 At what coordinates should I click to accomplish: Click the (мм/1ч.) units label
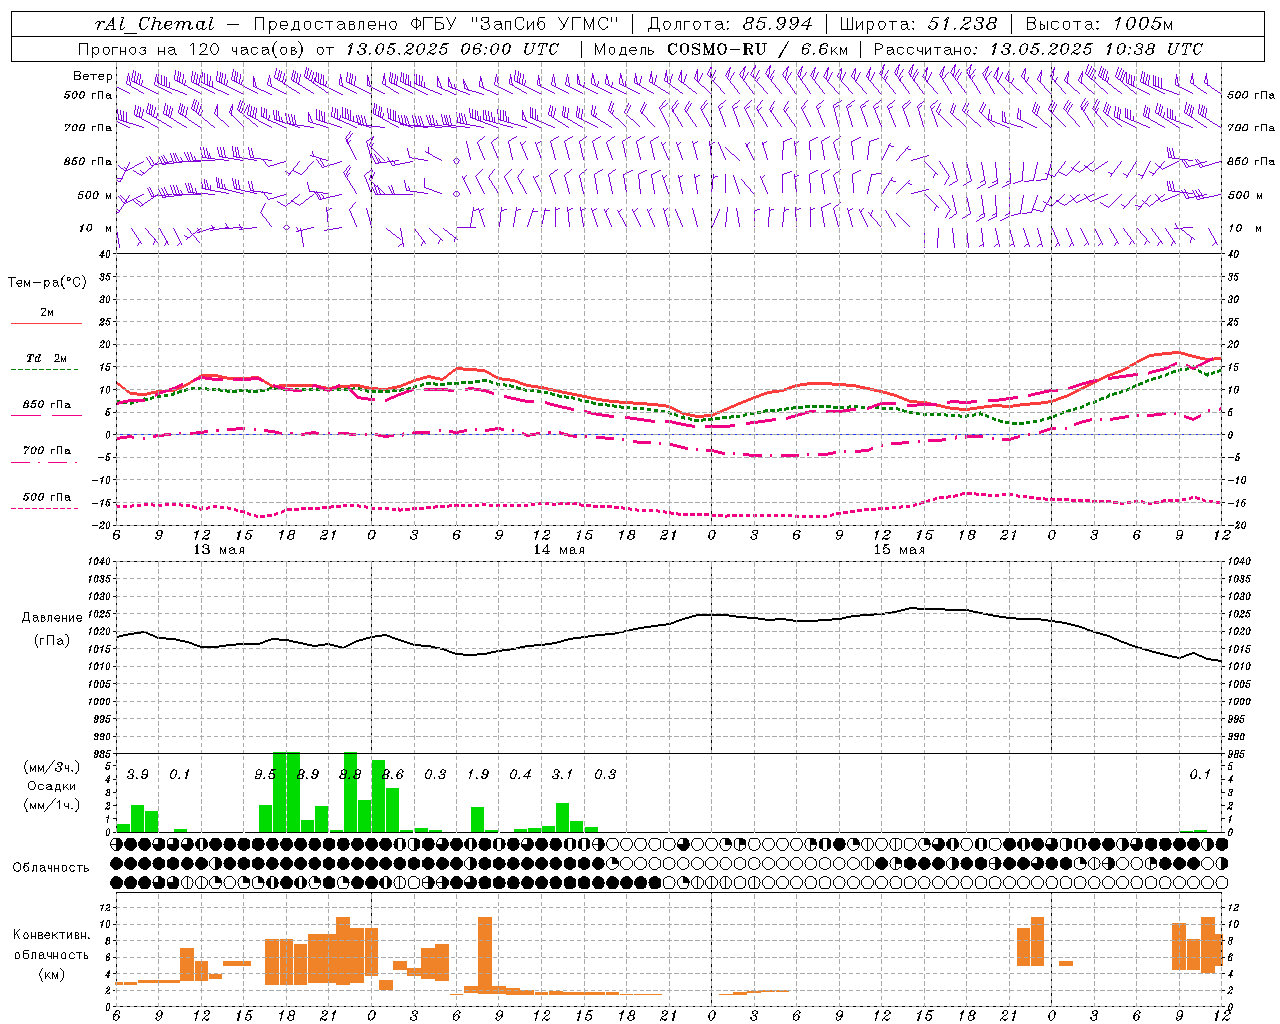51,805
